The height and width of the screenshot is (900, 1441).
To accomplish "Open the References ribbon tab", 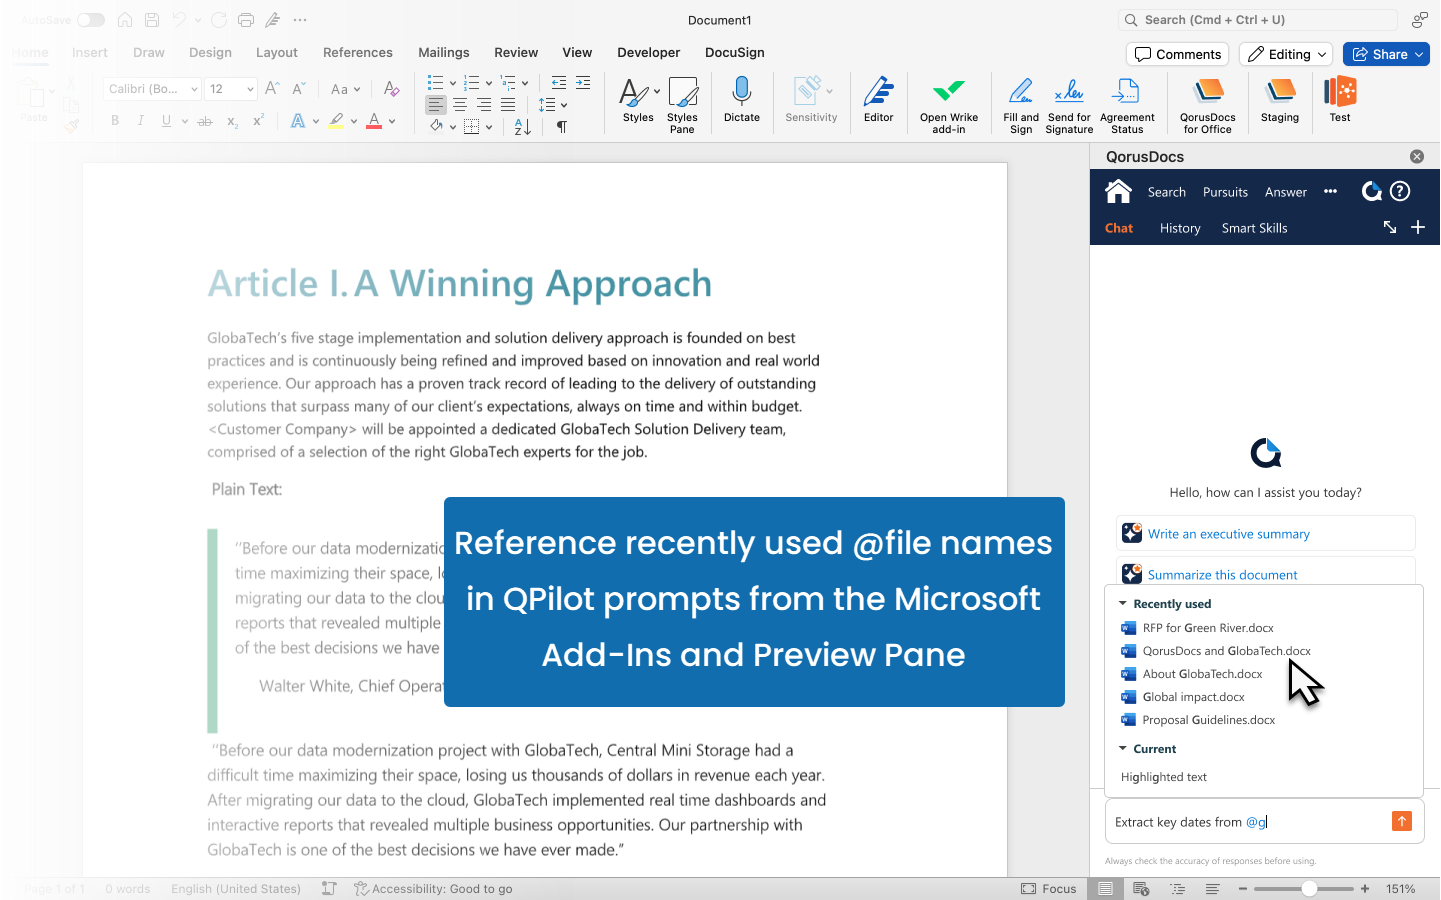I will 358,52.
